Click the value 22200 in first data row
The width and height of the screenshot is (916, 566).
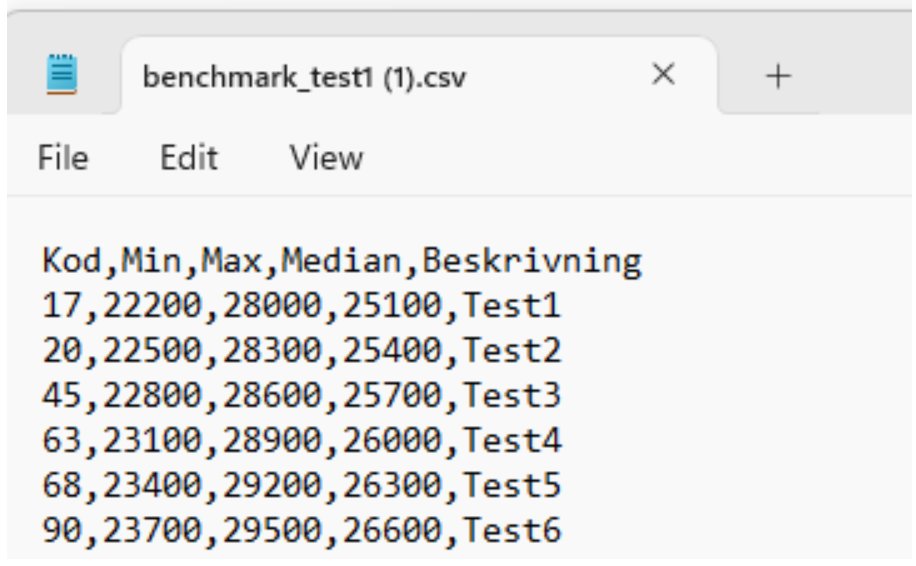[x=152, y=305]
